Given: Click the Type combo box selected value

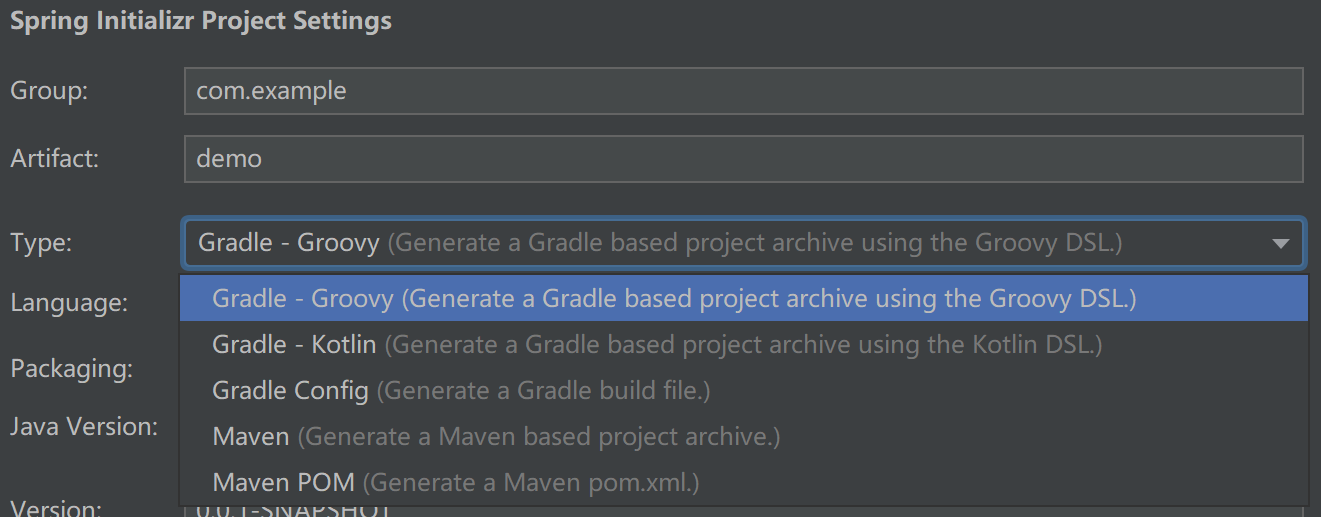Looking at the screenshot, I should [288, 243].
